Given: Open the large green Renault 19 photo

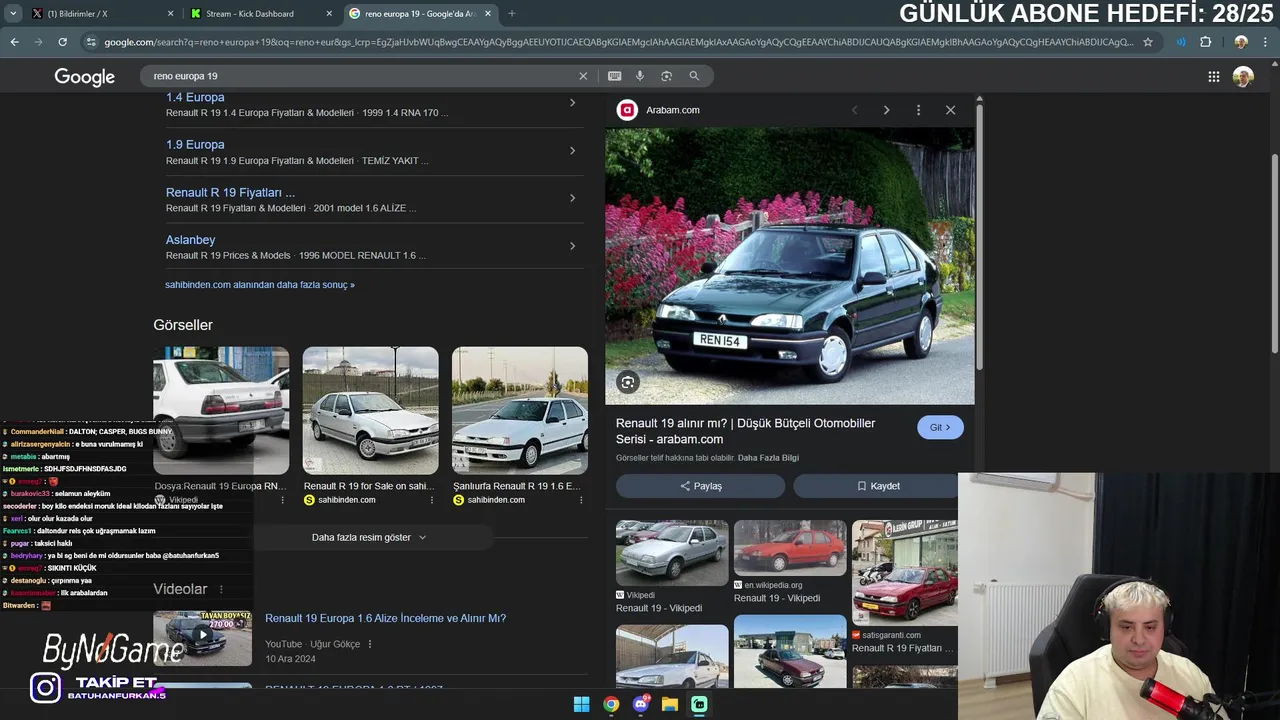Looking at the screenshot, I should tap(790, 266).
